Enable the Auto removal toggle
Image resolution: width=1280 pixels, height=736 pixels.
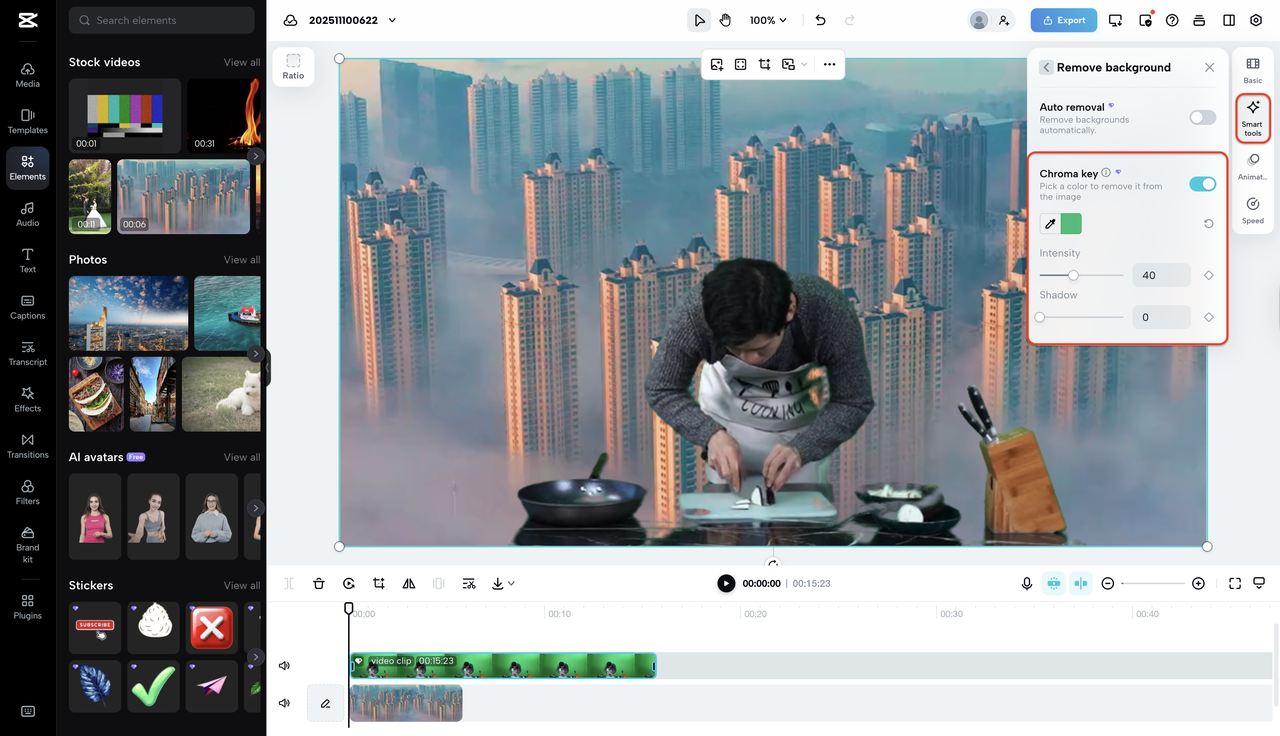pyautogui.click(x=1201, y=117)
